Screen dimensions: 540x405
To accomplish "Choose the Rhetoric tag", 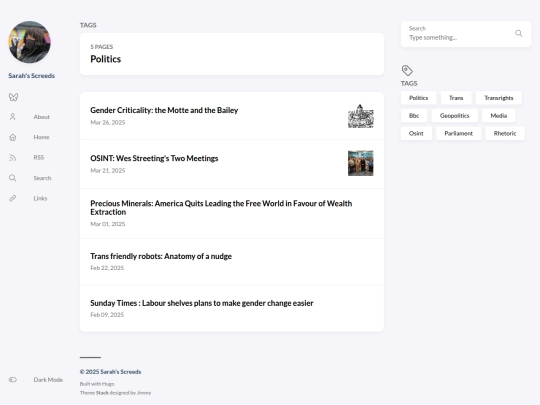I will pos(505,133).
